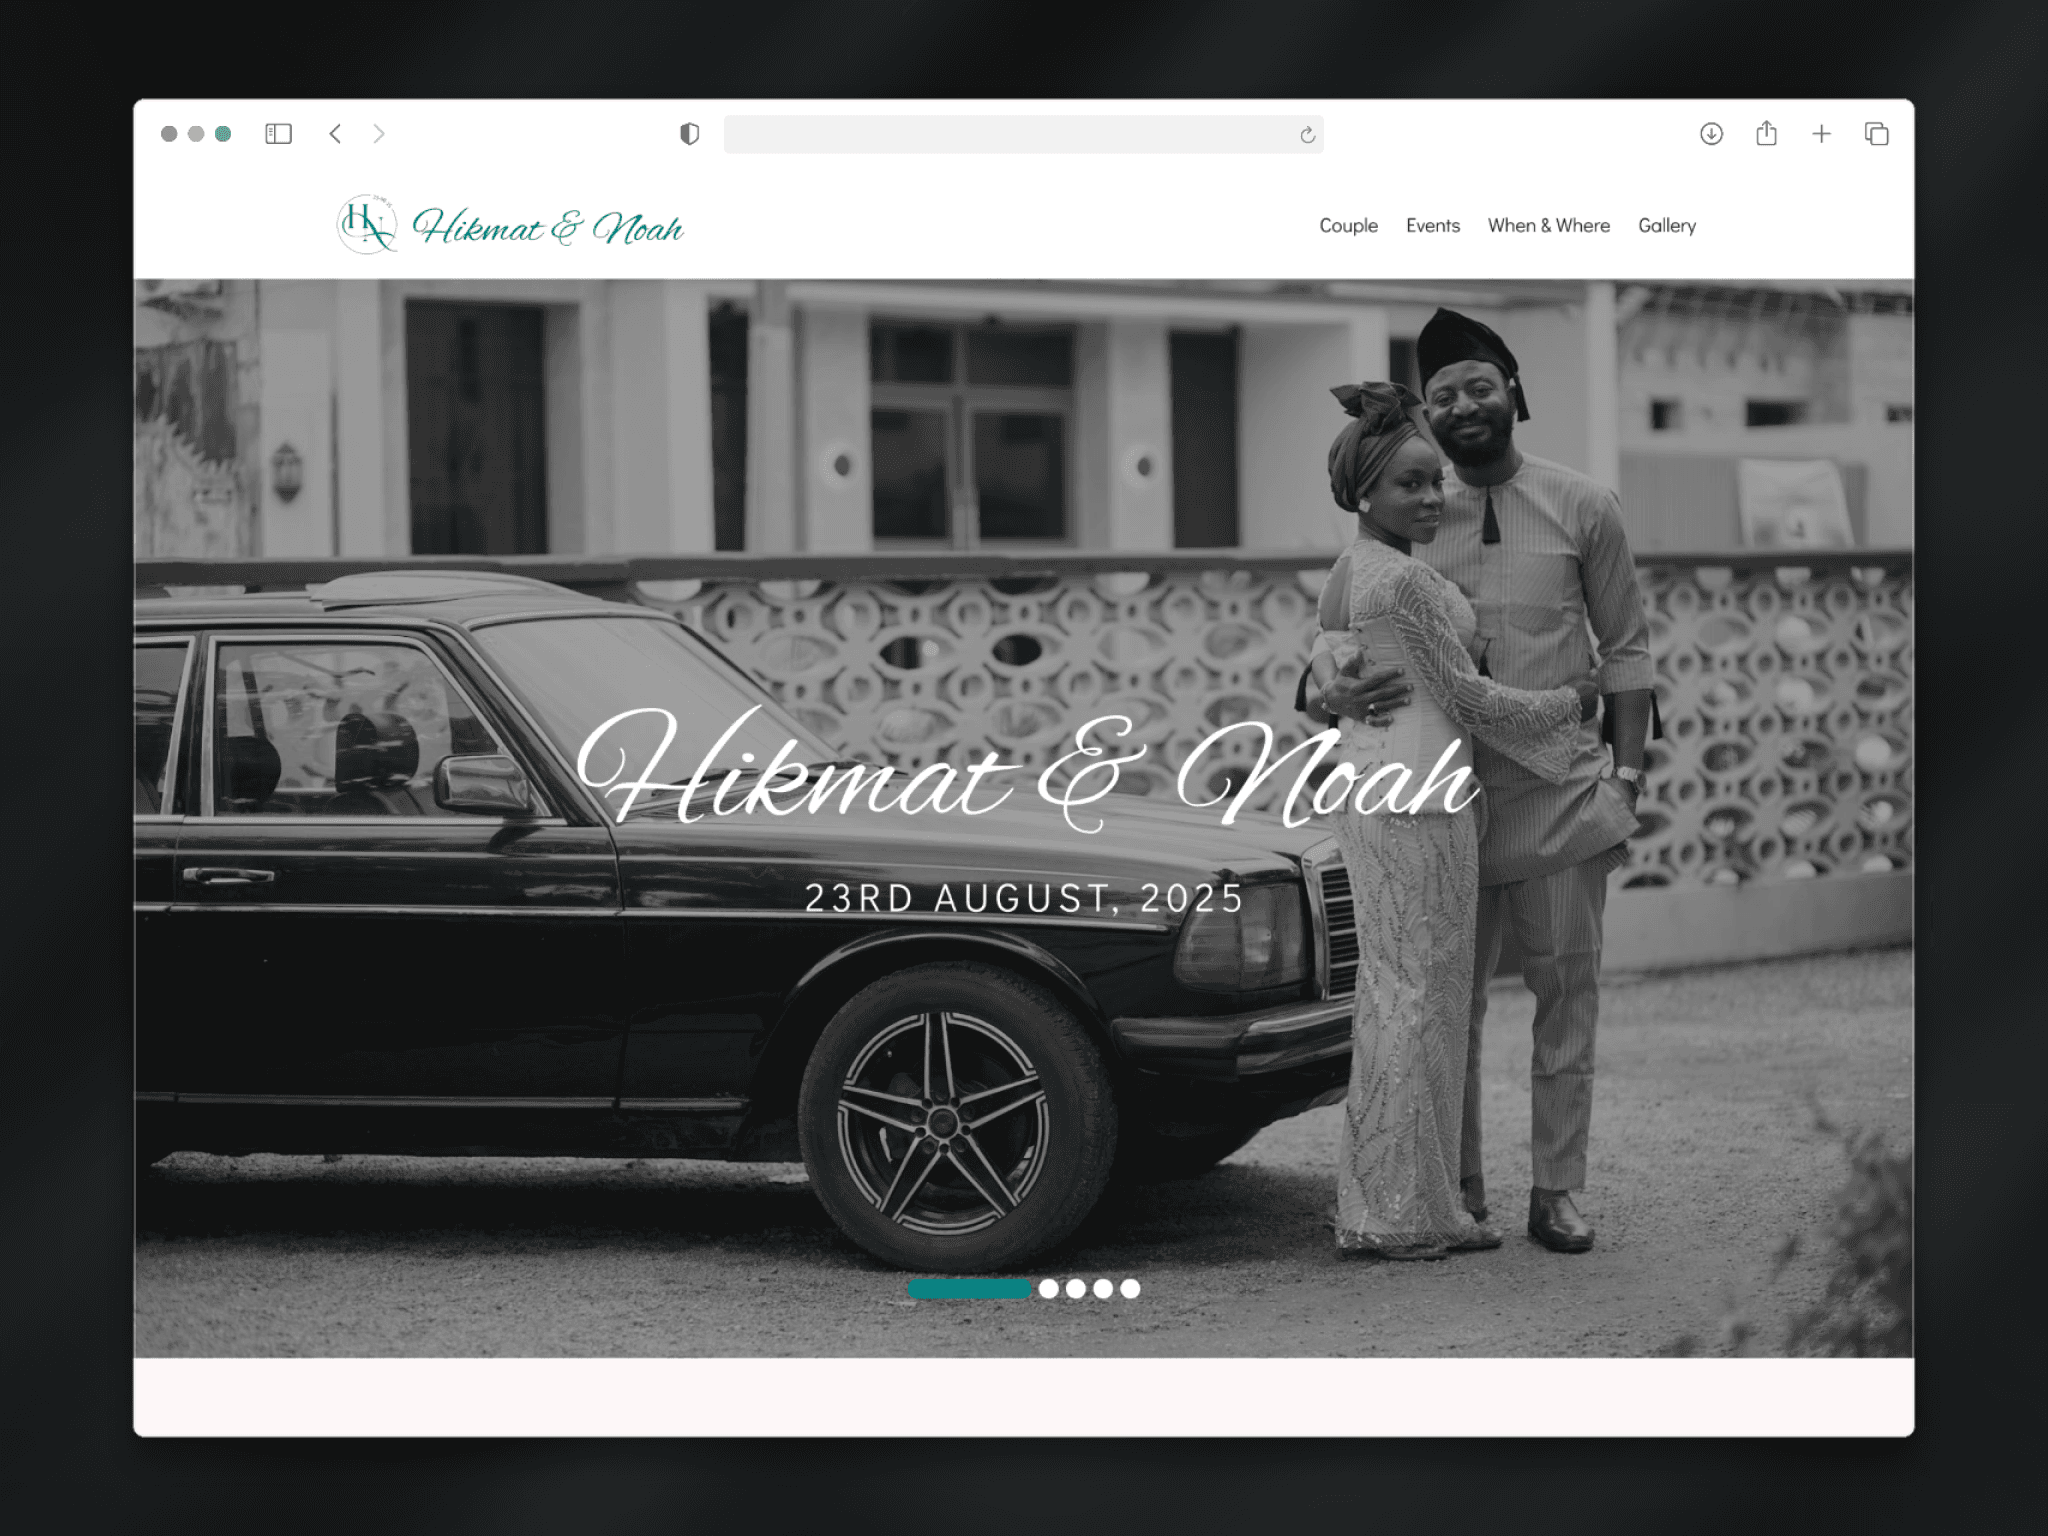Open the Couple nav link
The height and width of the screenshot is (1536, 2048).
[1348, 226]
